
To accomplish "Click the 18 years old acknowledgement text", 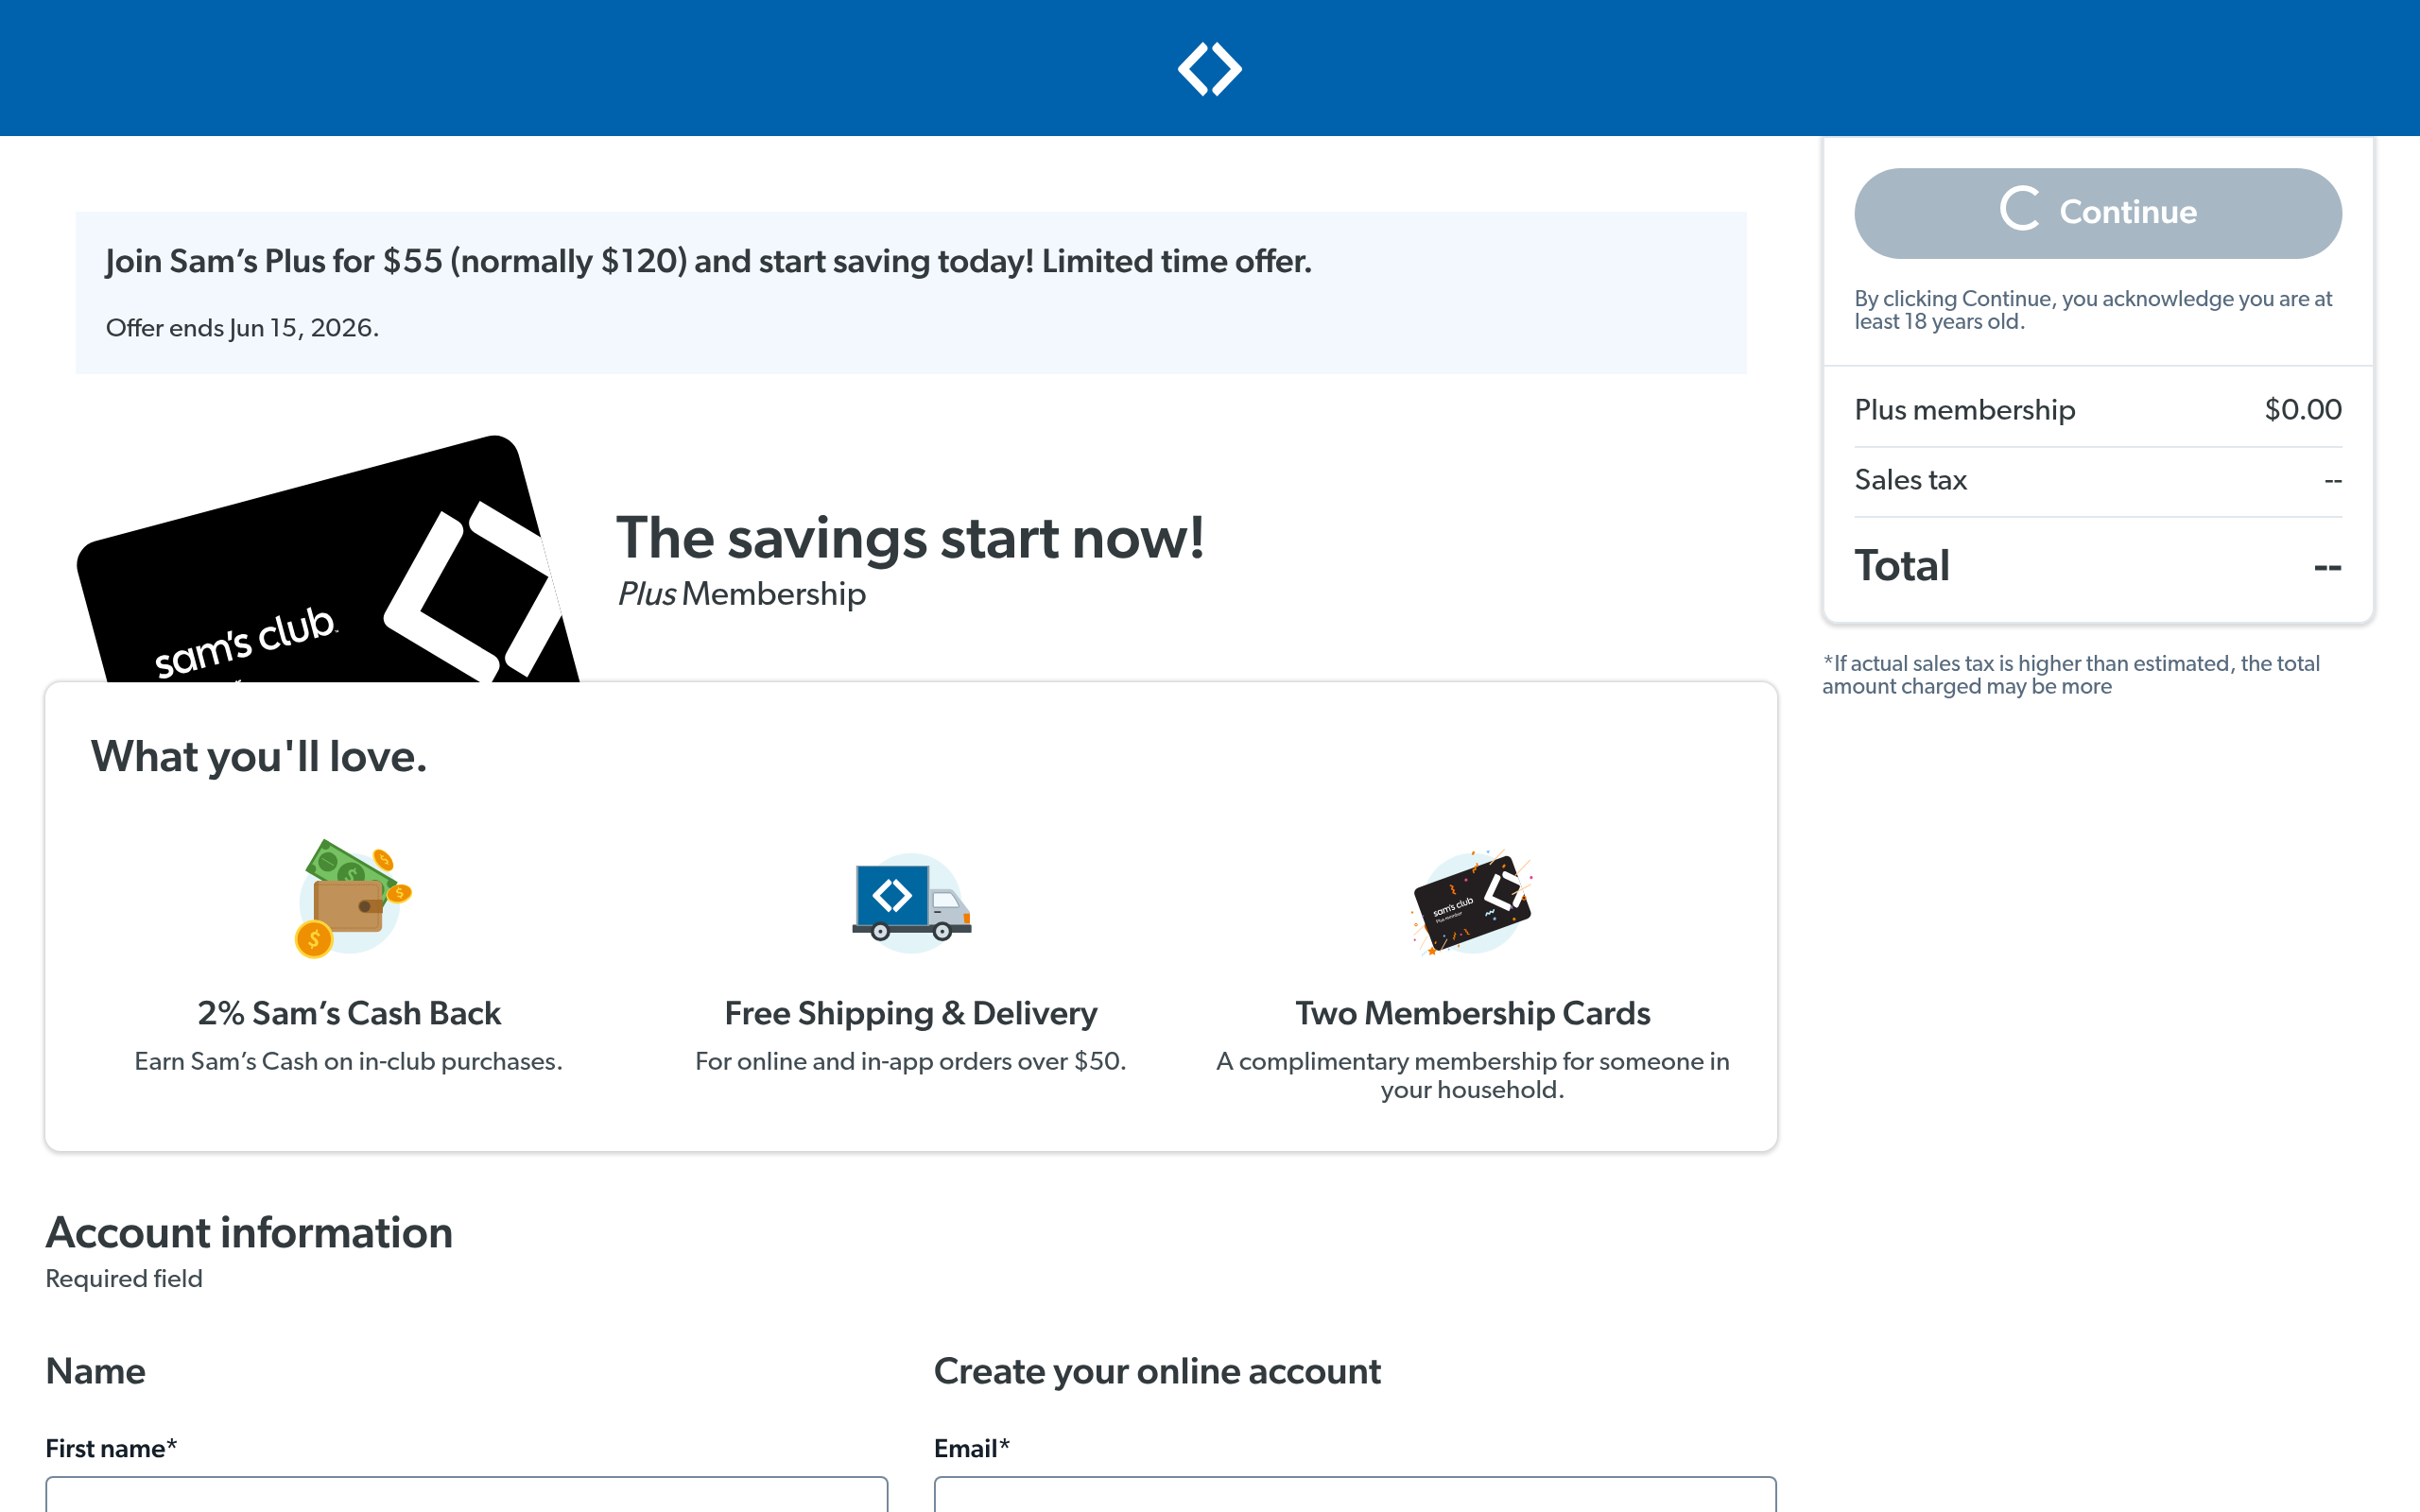I will click(2093, 310).
